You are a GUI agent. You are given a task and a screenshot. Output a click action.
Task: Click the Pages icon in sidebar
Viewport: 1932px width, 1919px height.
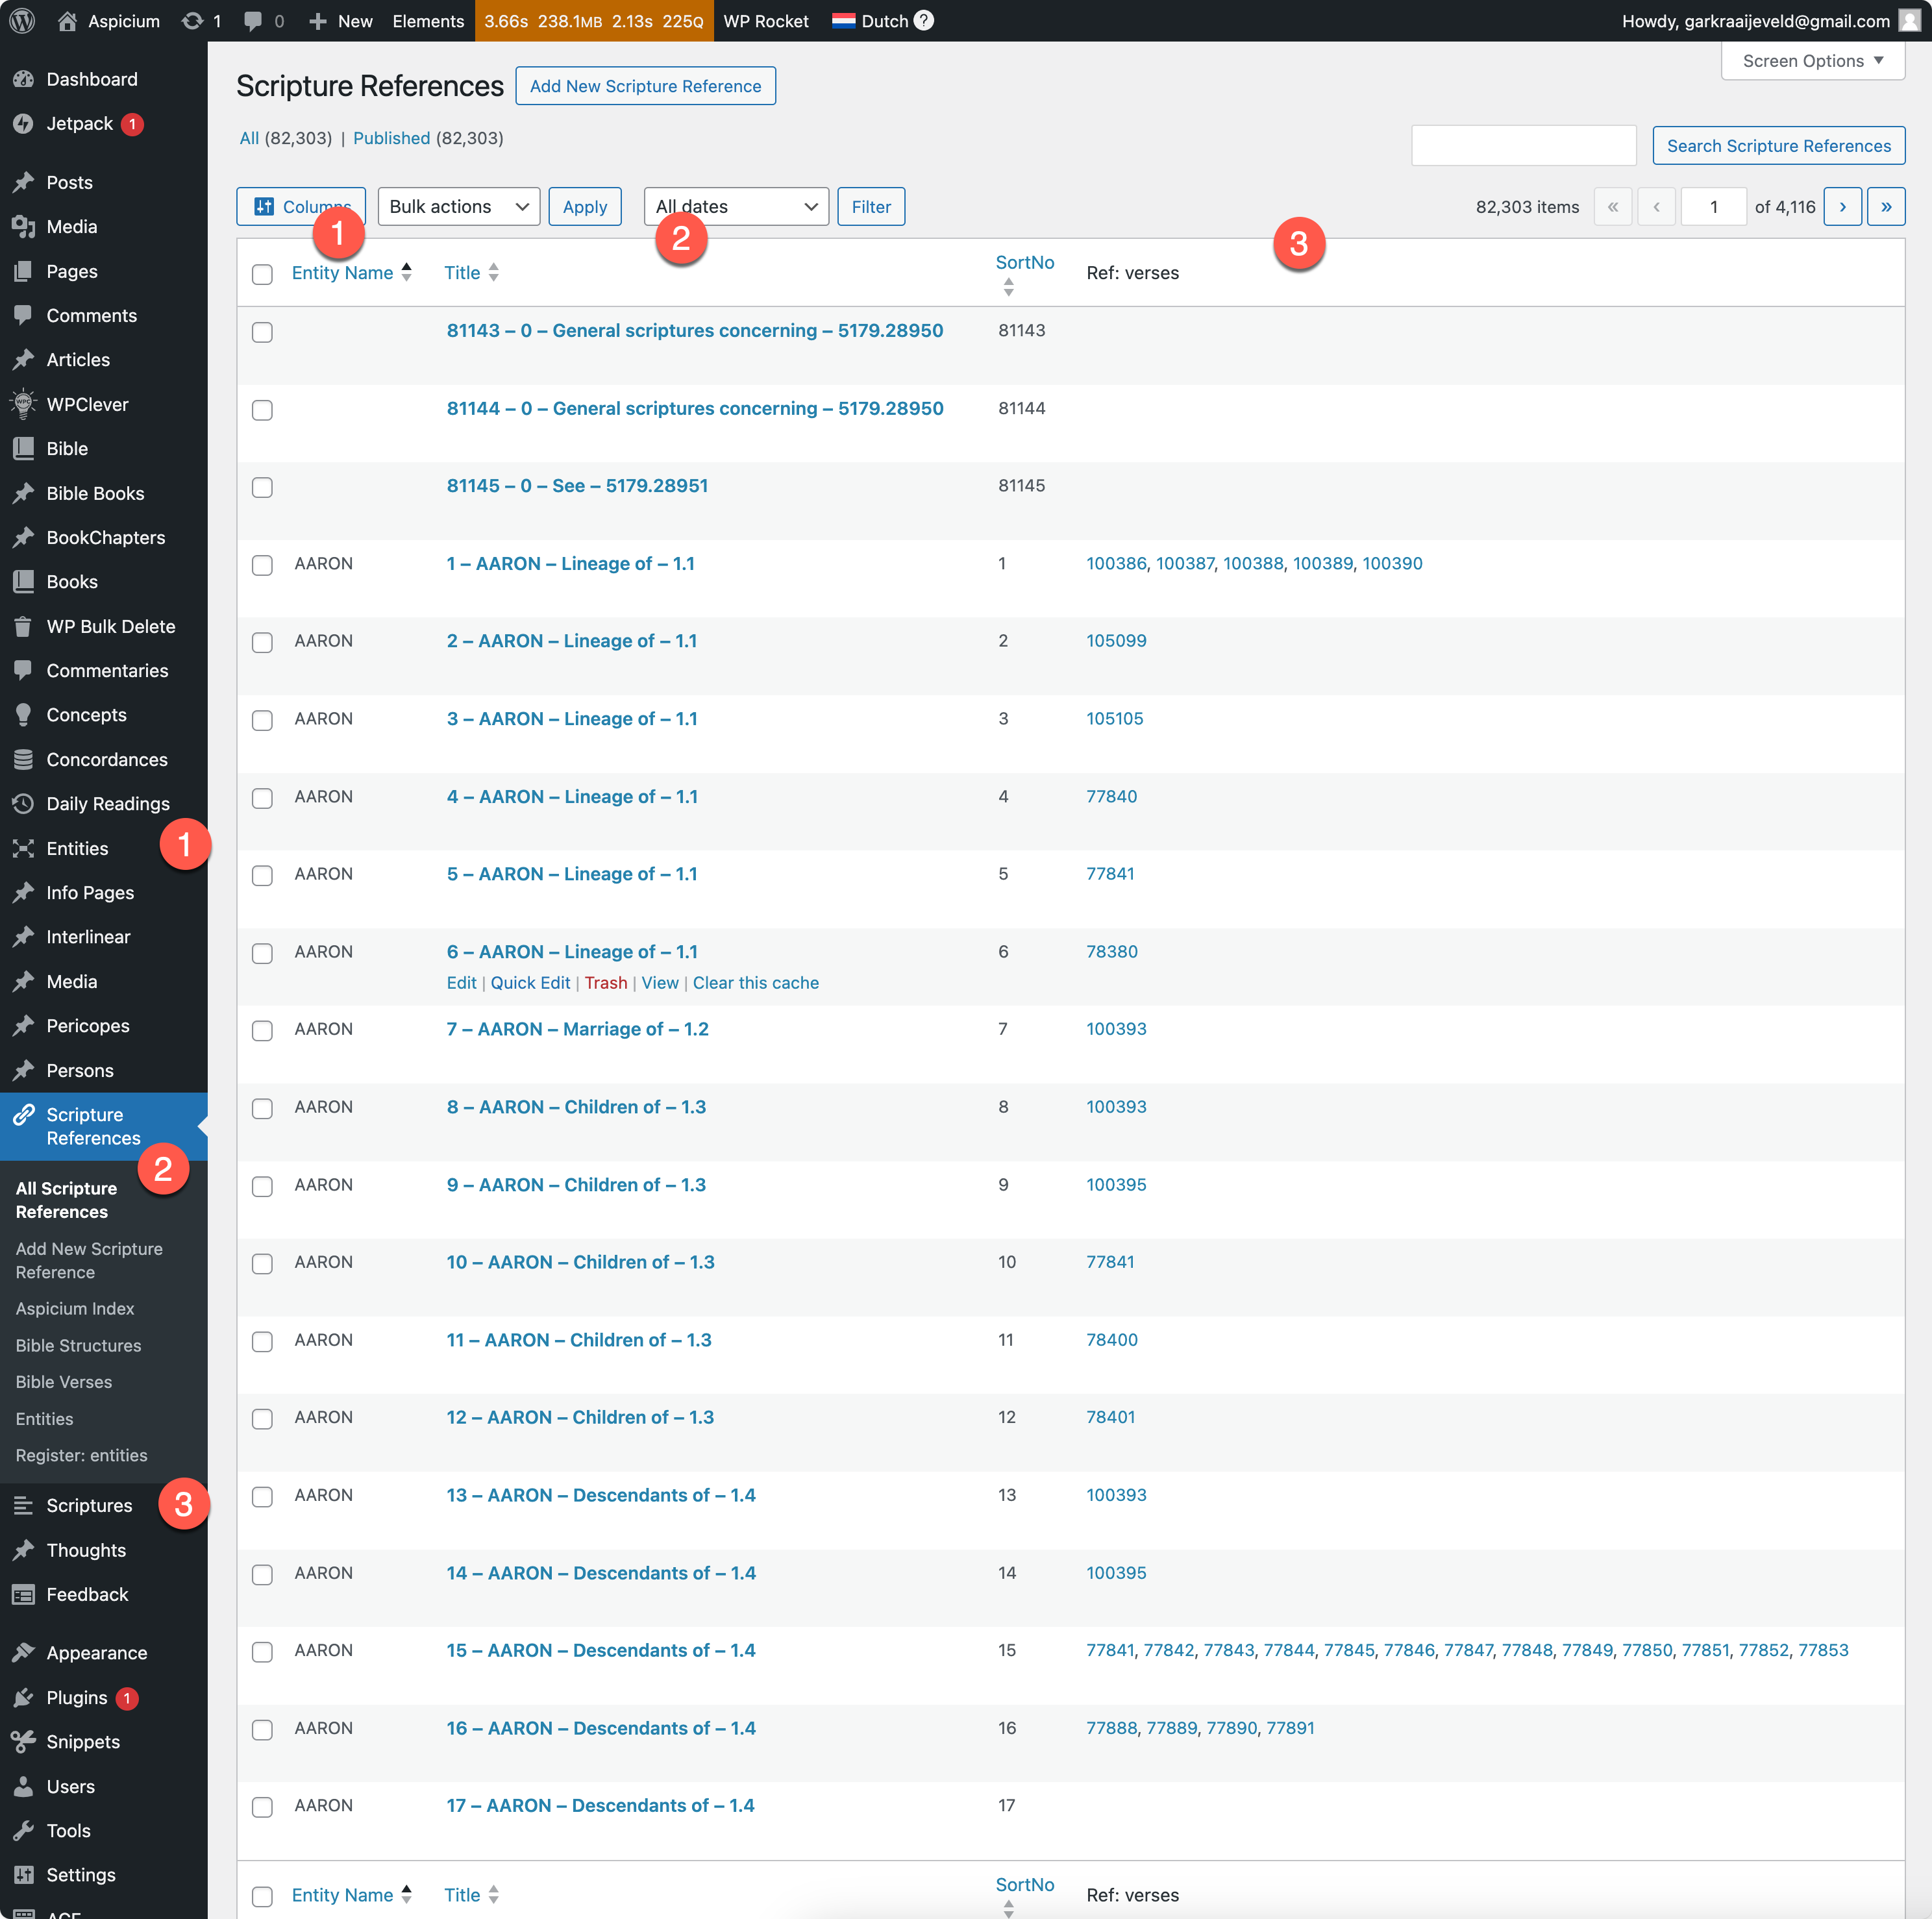[24, 271]
